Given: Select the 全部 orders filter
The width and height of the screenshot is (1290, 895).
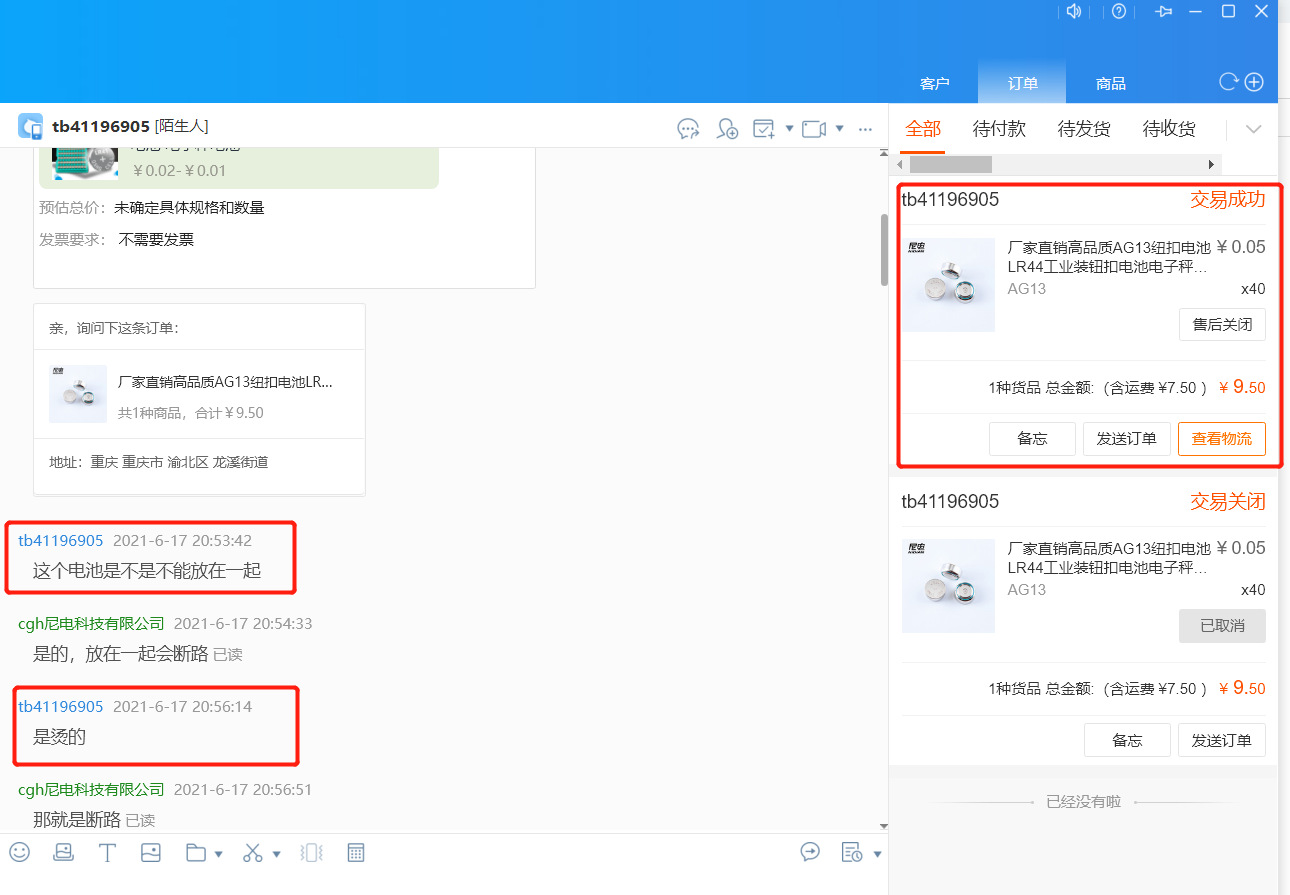Looking at the screenshot, I should click(x=923, y=129).
